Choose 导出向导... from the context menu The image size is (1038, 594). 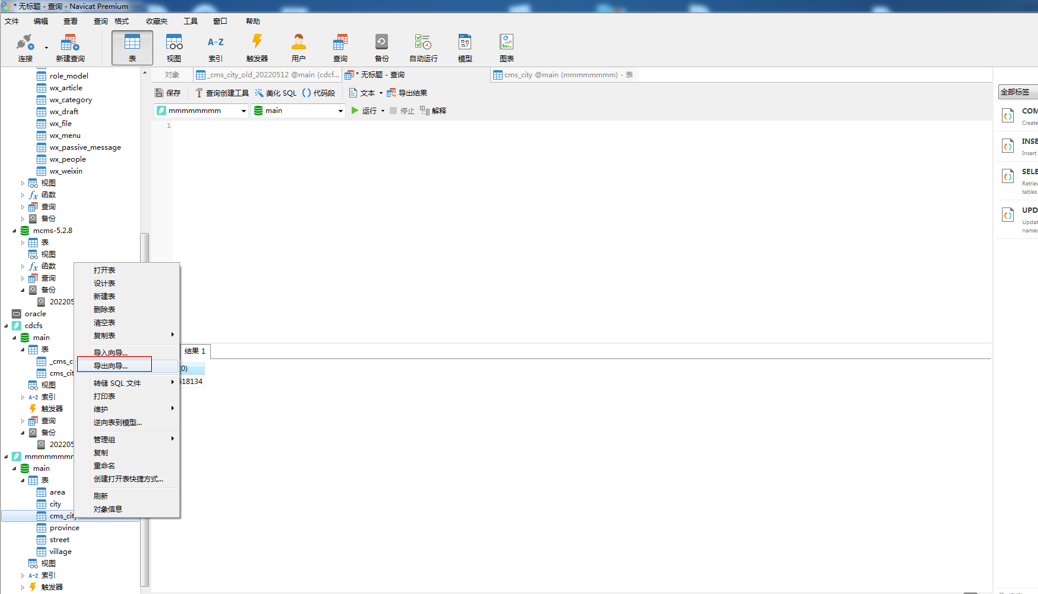pos(111,366)
